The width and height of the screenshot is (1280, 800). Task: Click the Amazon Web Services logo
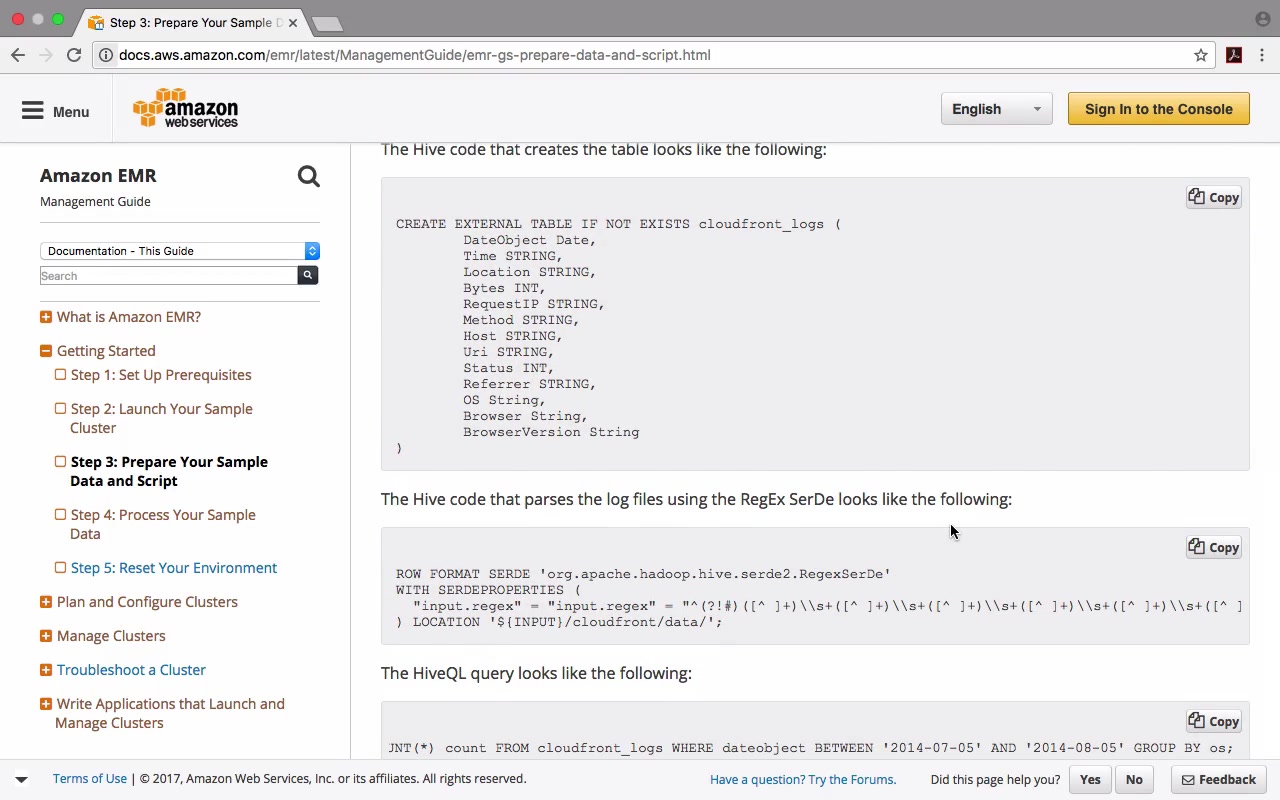[186, 108]
